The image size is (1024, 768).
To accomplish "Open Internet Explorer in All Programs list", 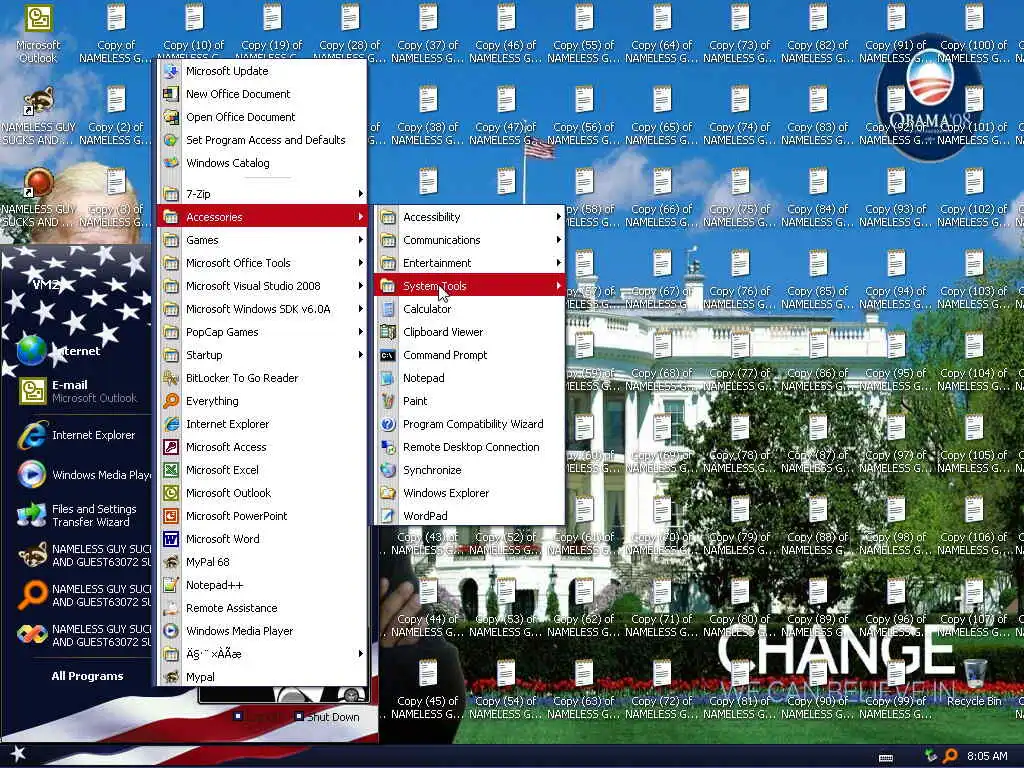I will pos(262,424).
